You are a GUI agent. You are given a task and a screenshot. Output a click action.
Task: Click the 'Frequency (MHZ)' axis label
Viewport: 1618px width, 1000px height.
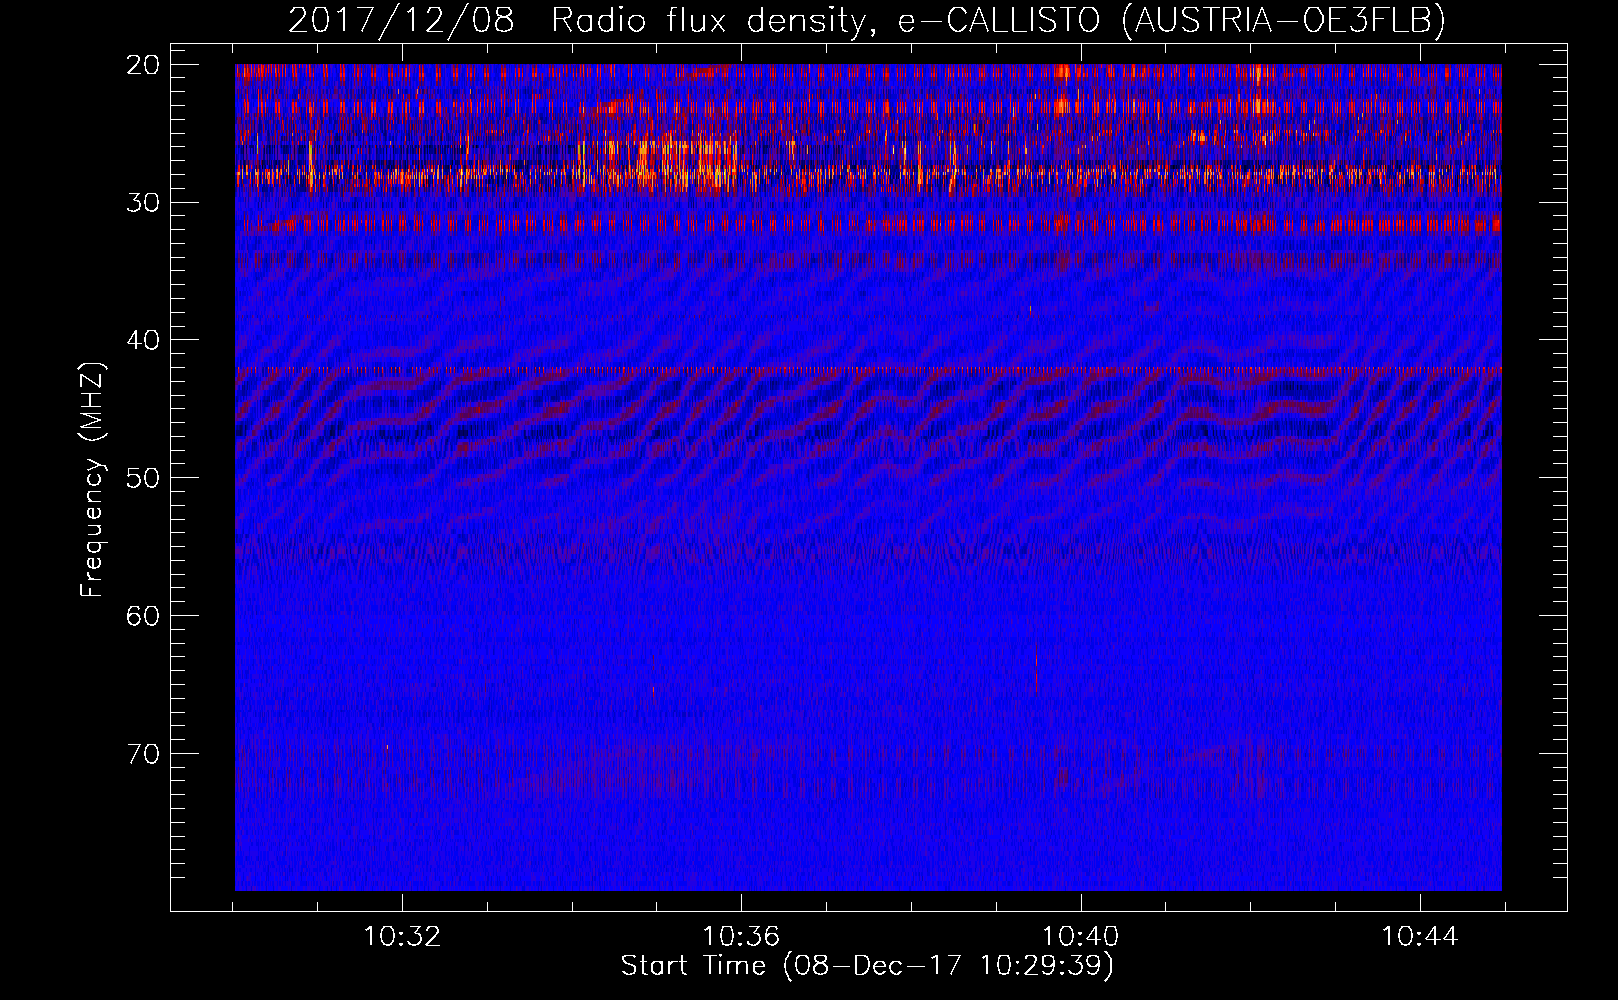(x=92, y=480)
